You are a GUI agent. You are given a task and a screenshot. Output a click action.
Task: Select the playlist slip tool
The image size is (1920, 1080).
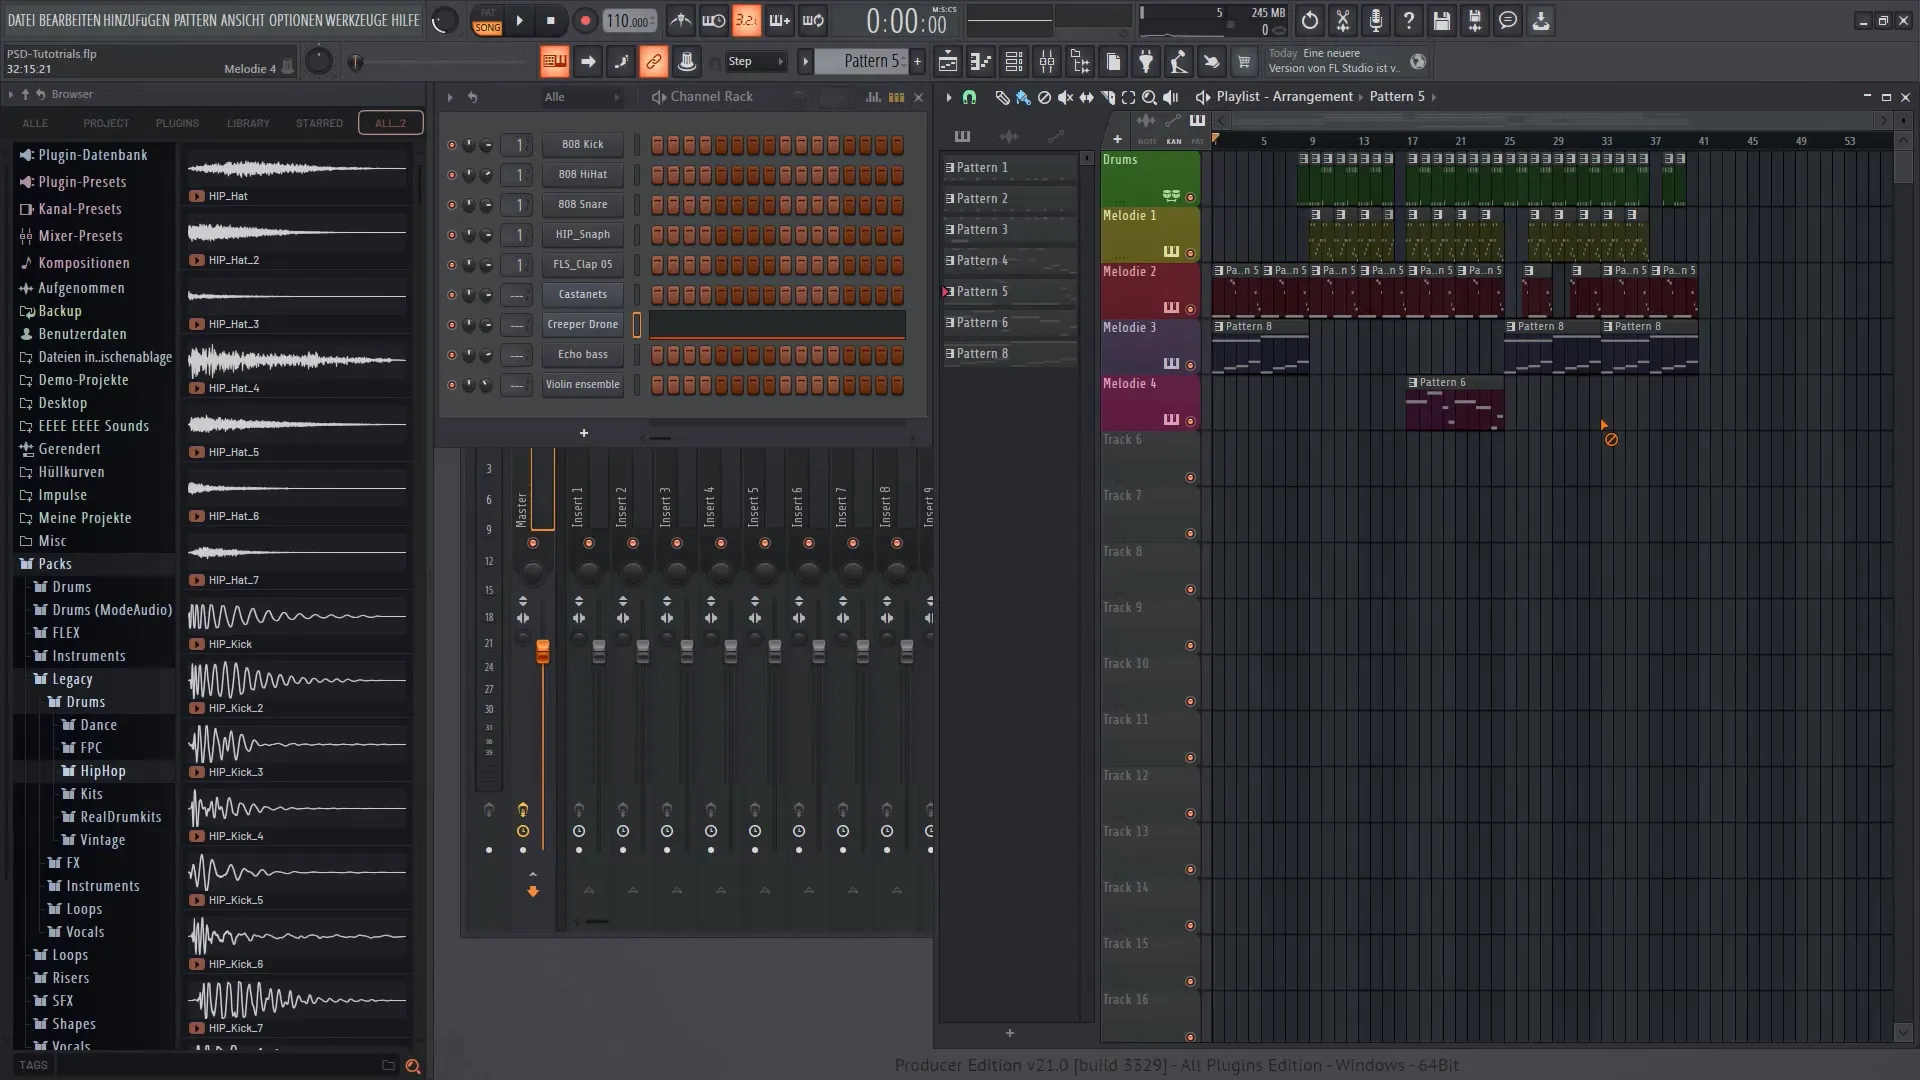pos(1086,97)
